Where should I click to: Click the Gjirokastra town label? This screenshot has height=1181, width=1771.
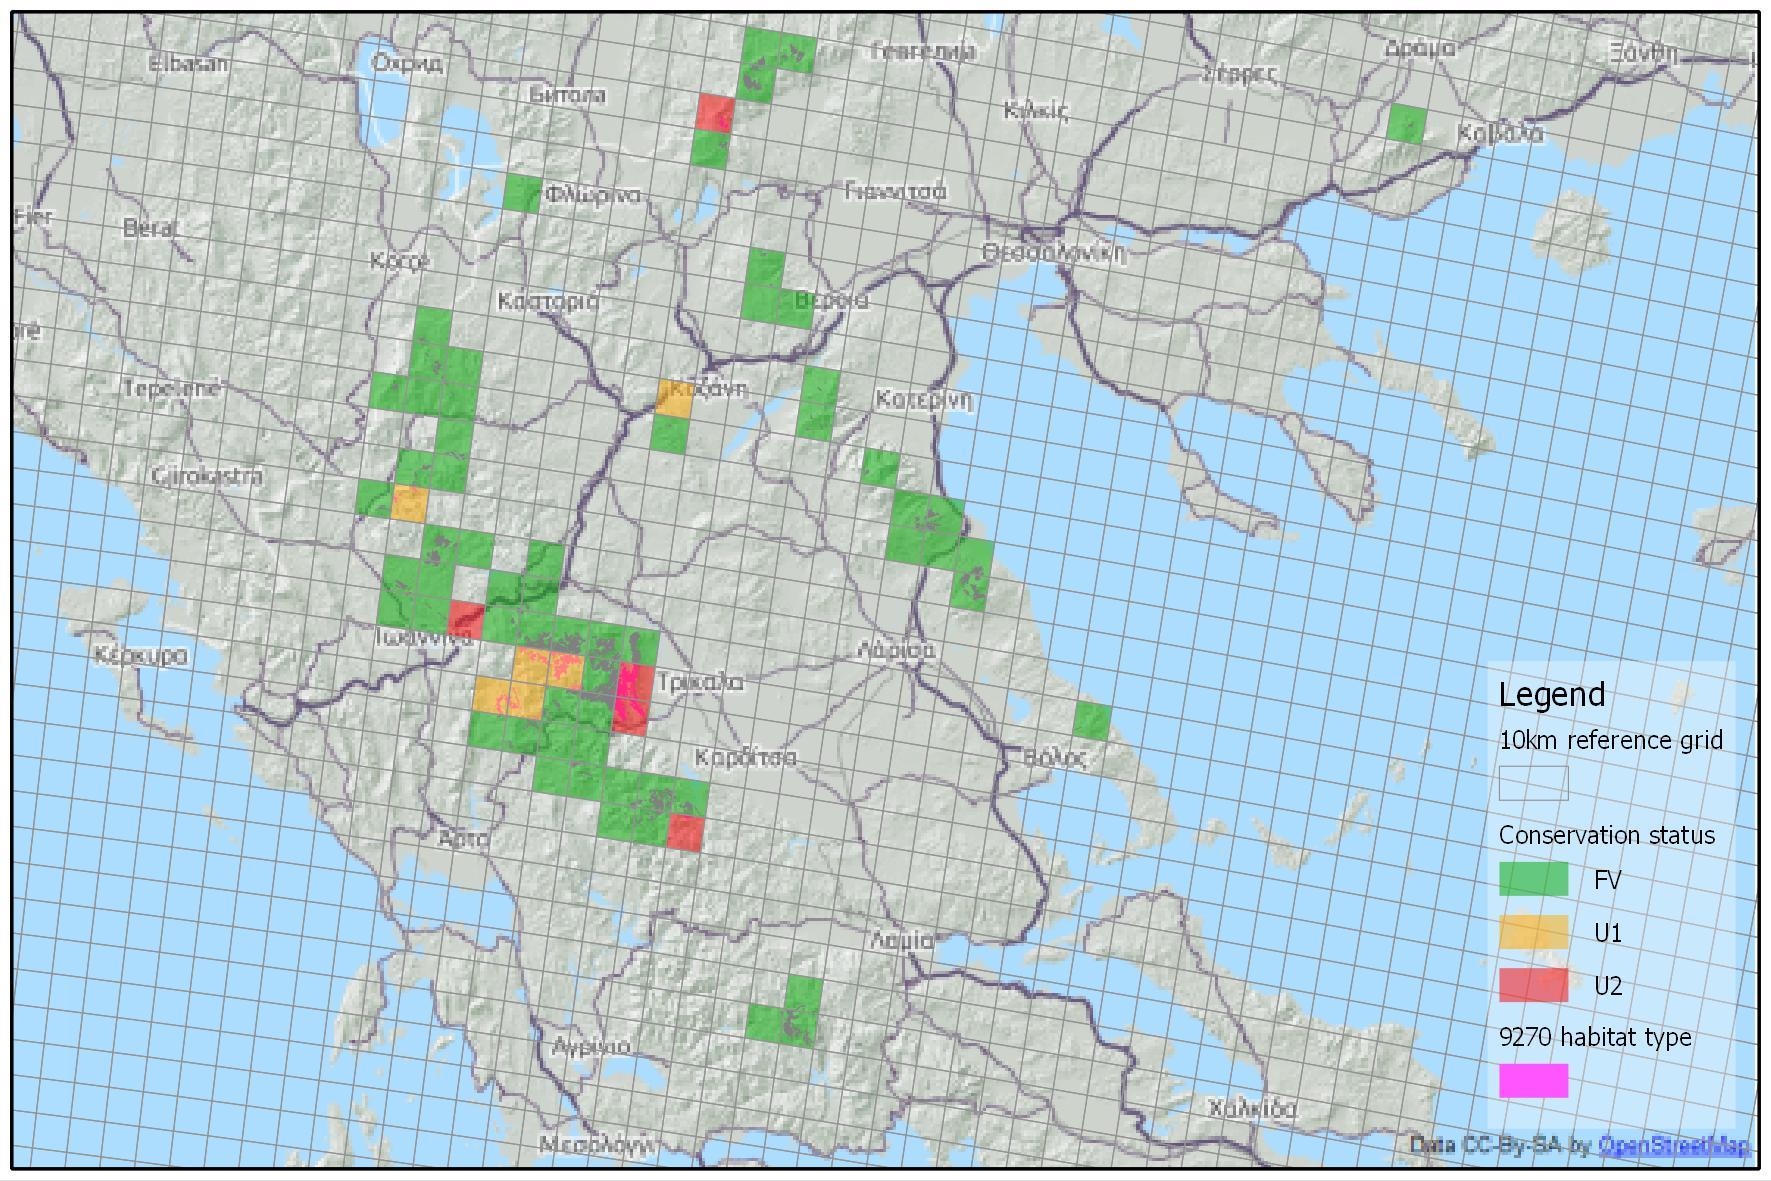[208, 476]
